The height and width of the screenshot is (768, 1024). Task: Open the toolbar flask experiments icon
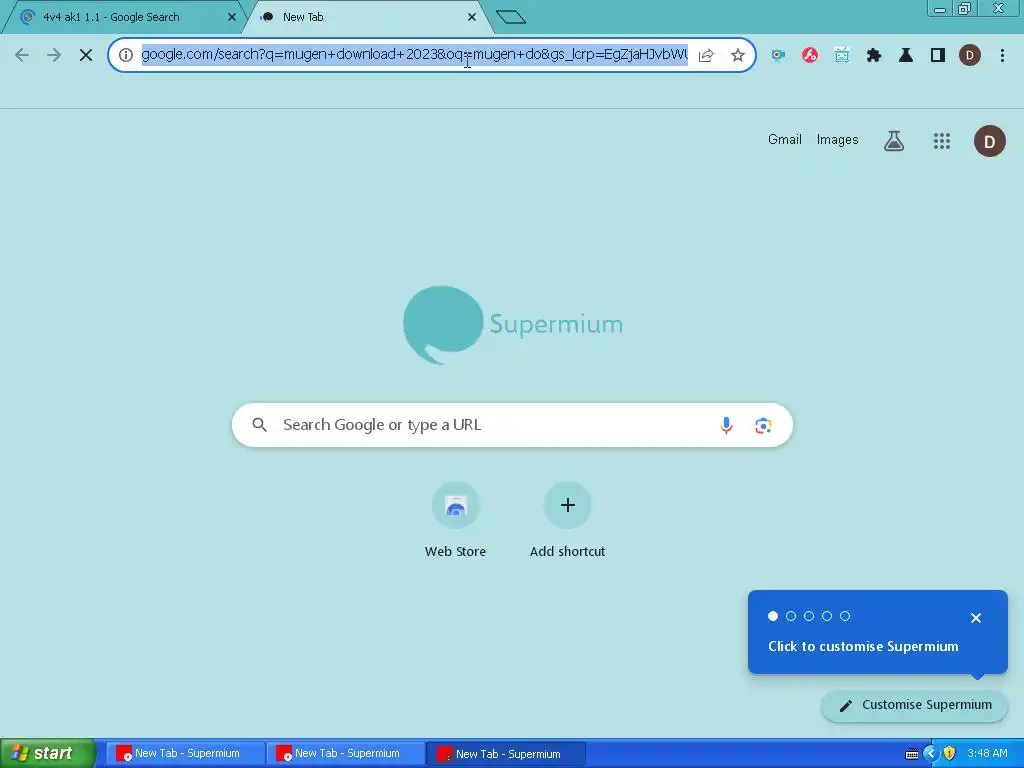point(906,56)
